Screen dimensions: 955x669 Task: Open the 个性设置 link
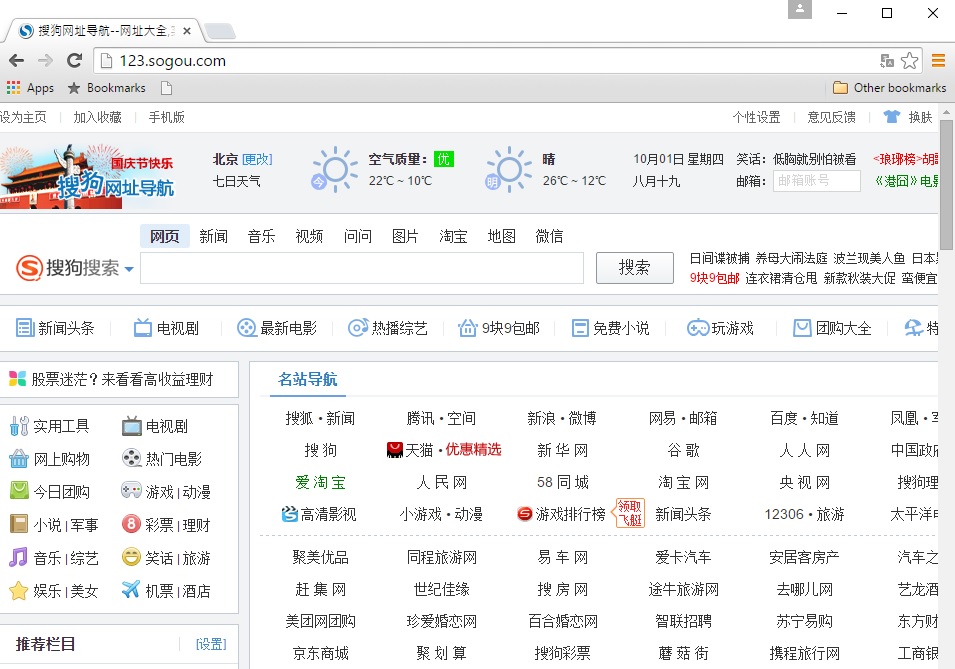(x=756, y=117)
